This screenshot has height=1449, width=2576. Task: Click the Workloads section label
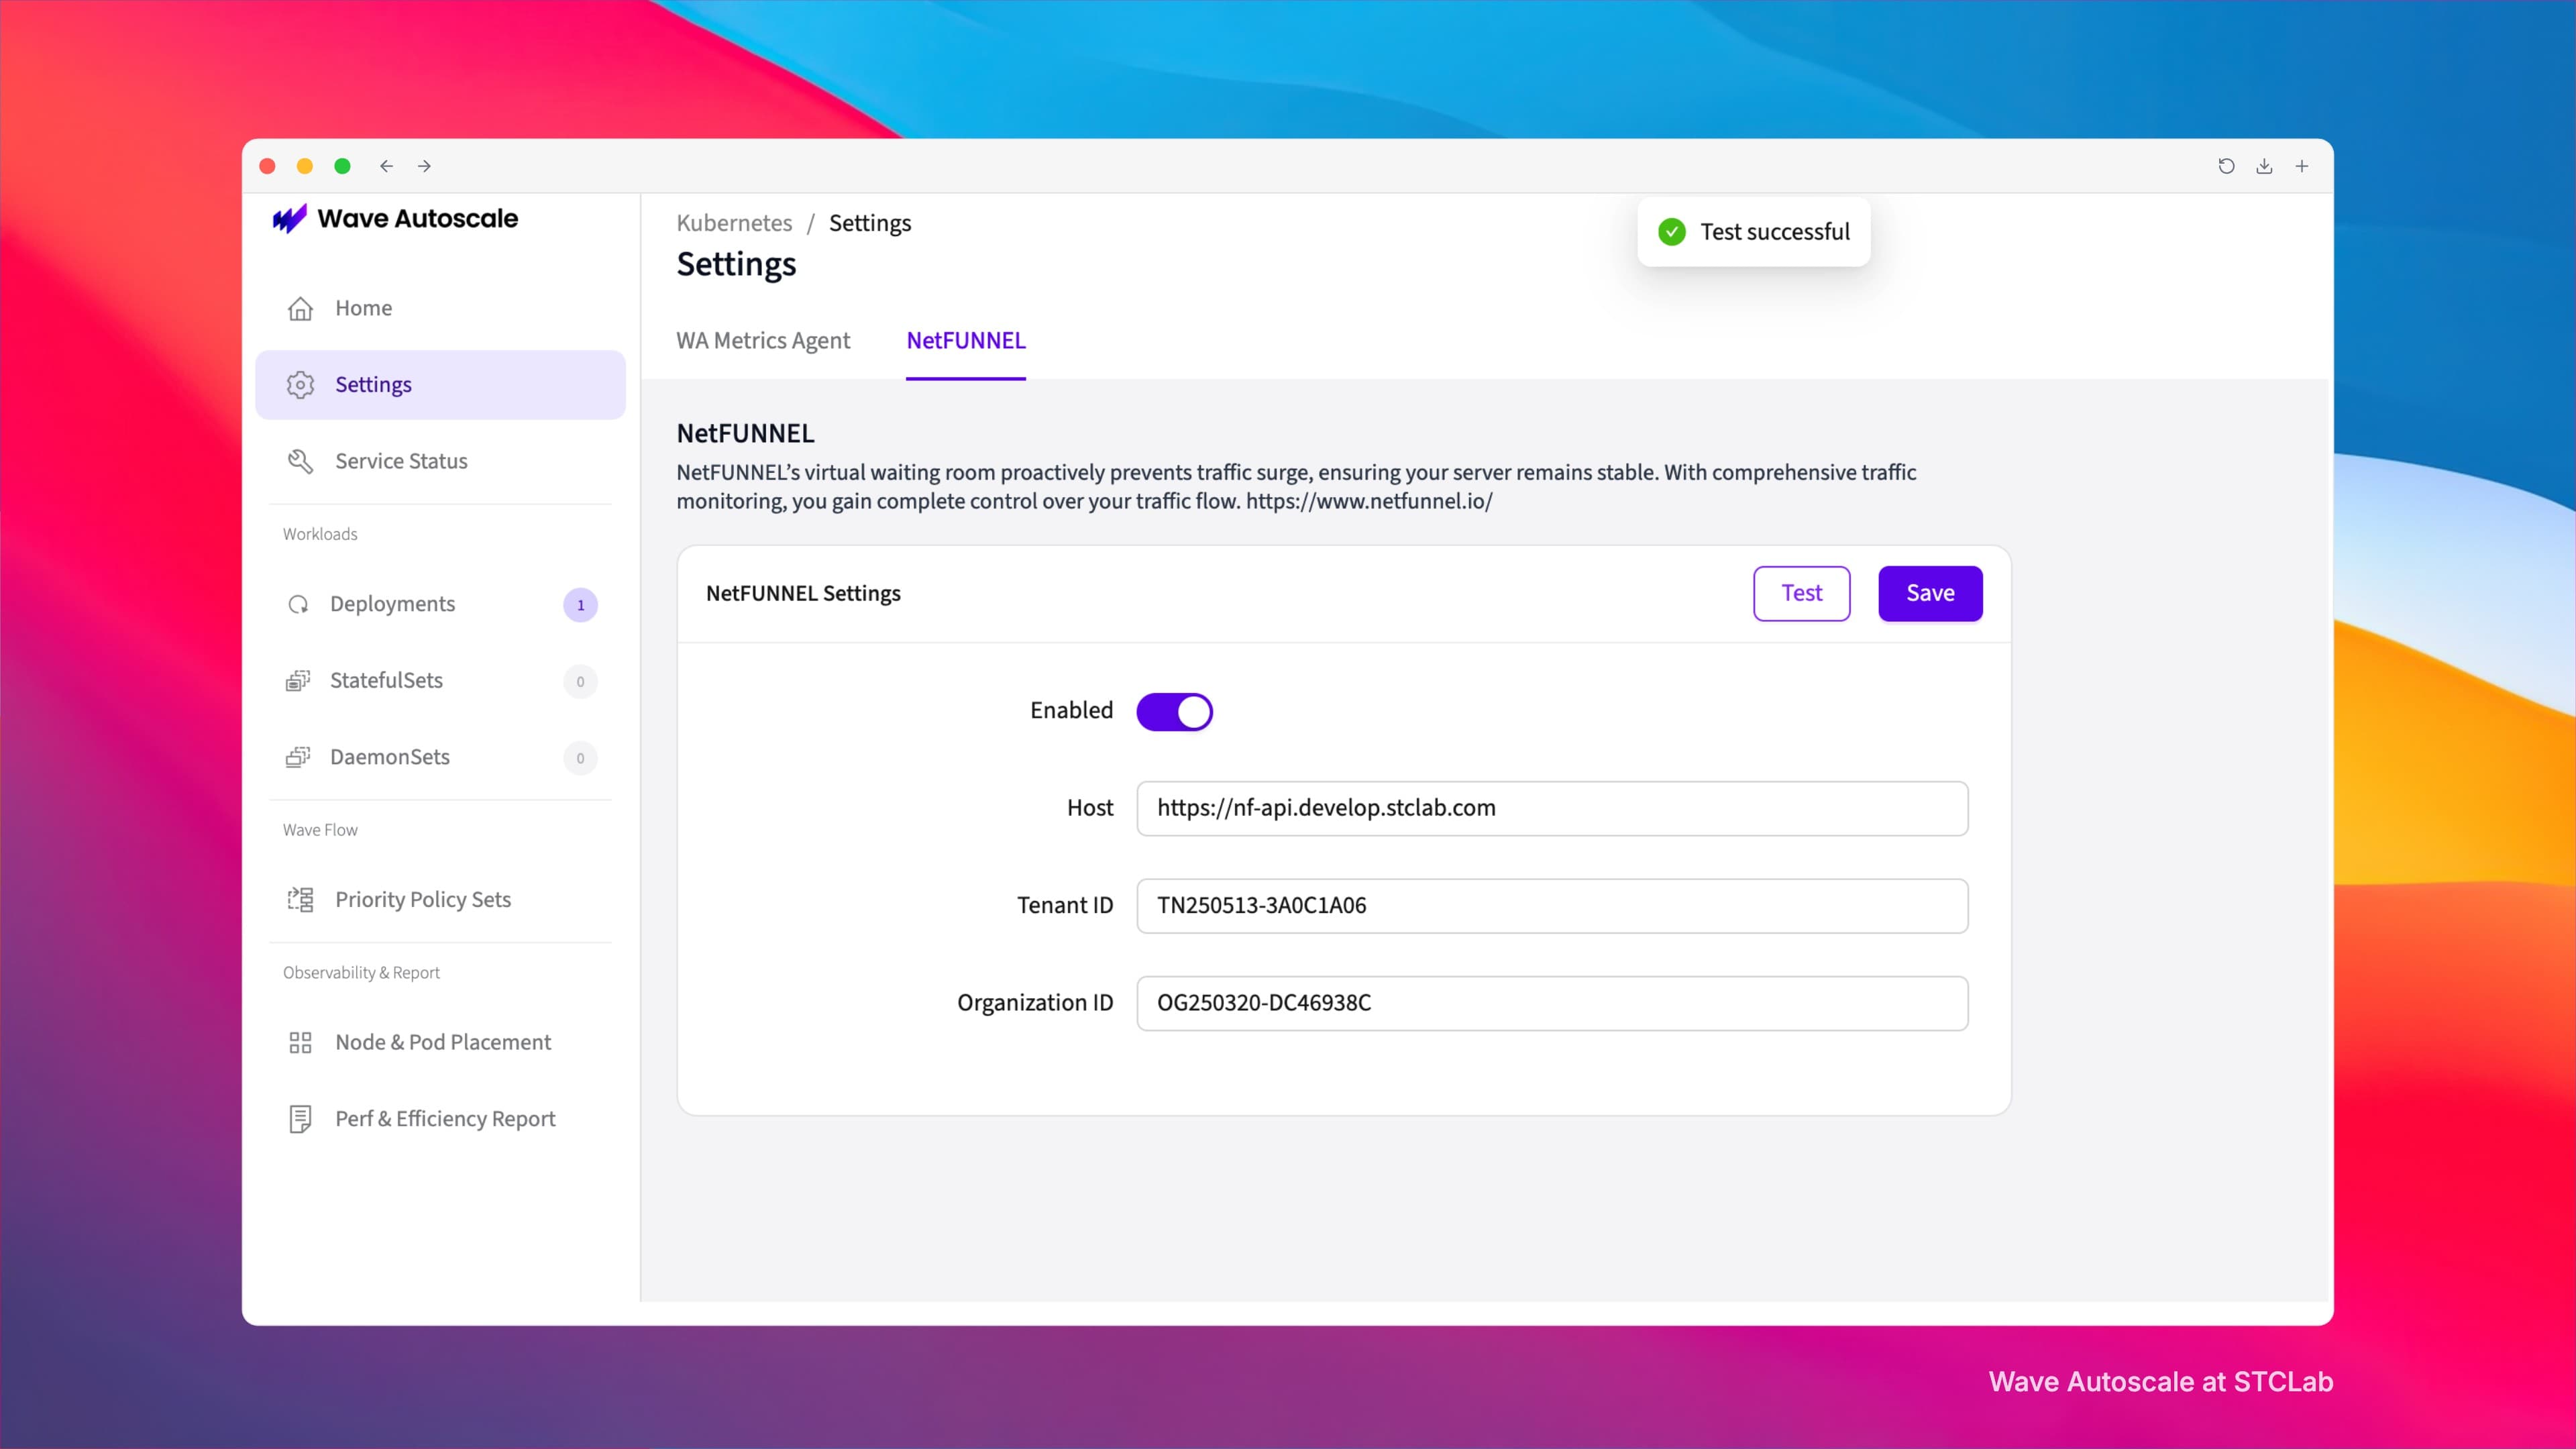[x=320, y=534]
